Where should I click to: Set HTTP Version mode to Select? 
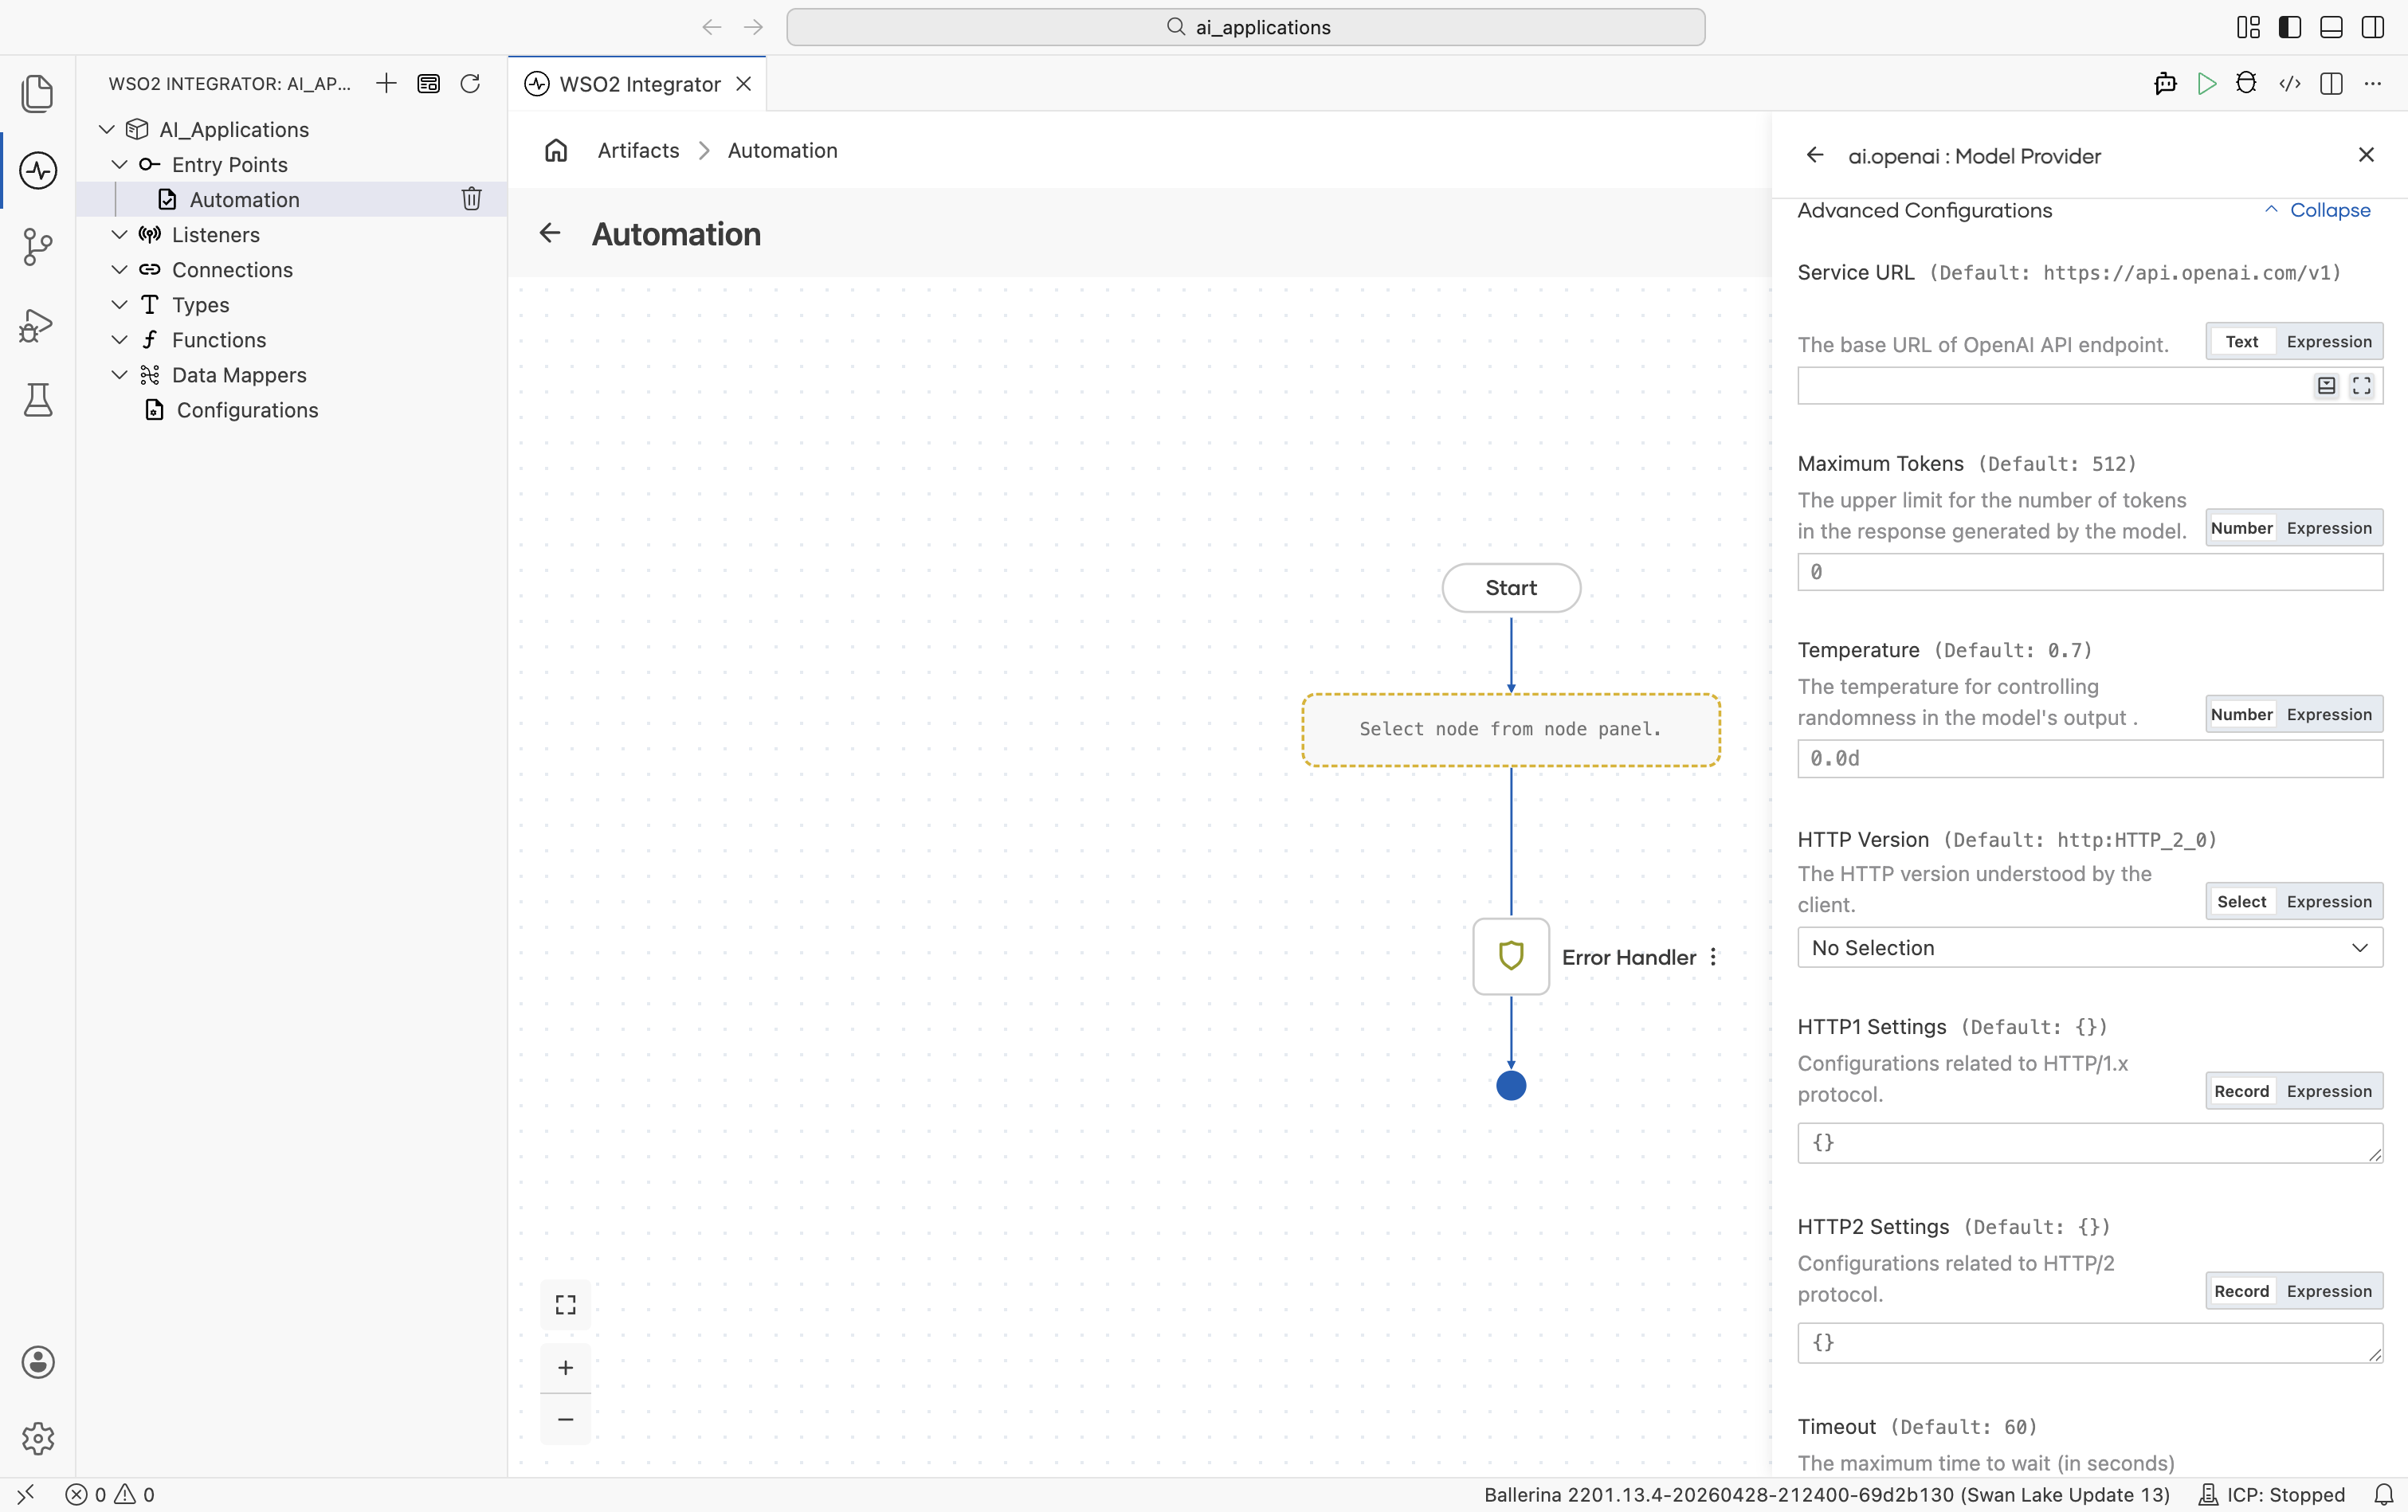pos(2242,901)
